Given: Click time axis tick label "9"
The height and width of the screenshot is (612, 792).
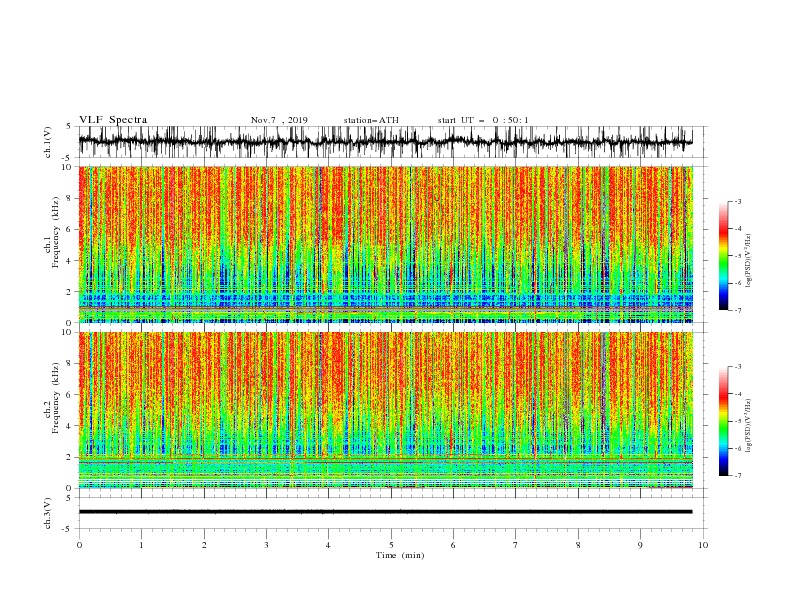Looking at the screenshot, I should coord(640,545).
